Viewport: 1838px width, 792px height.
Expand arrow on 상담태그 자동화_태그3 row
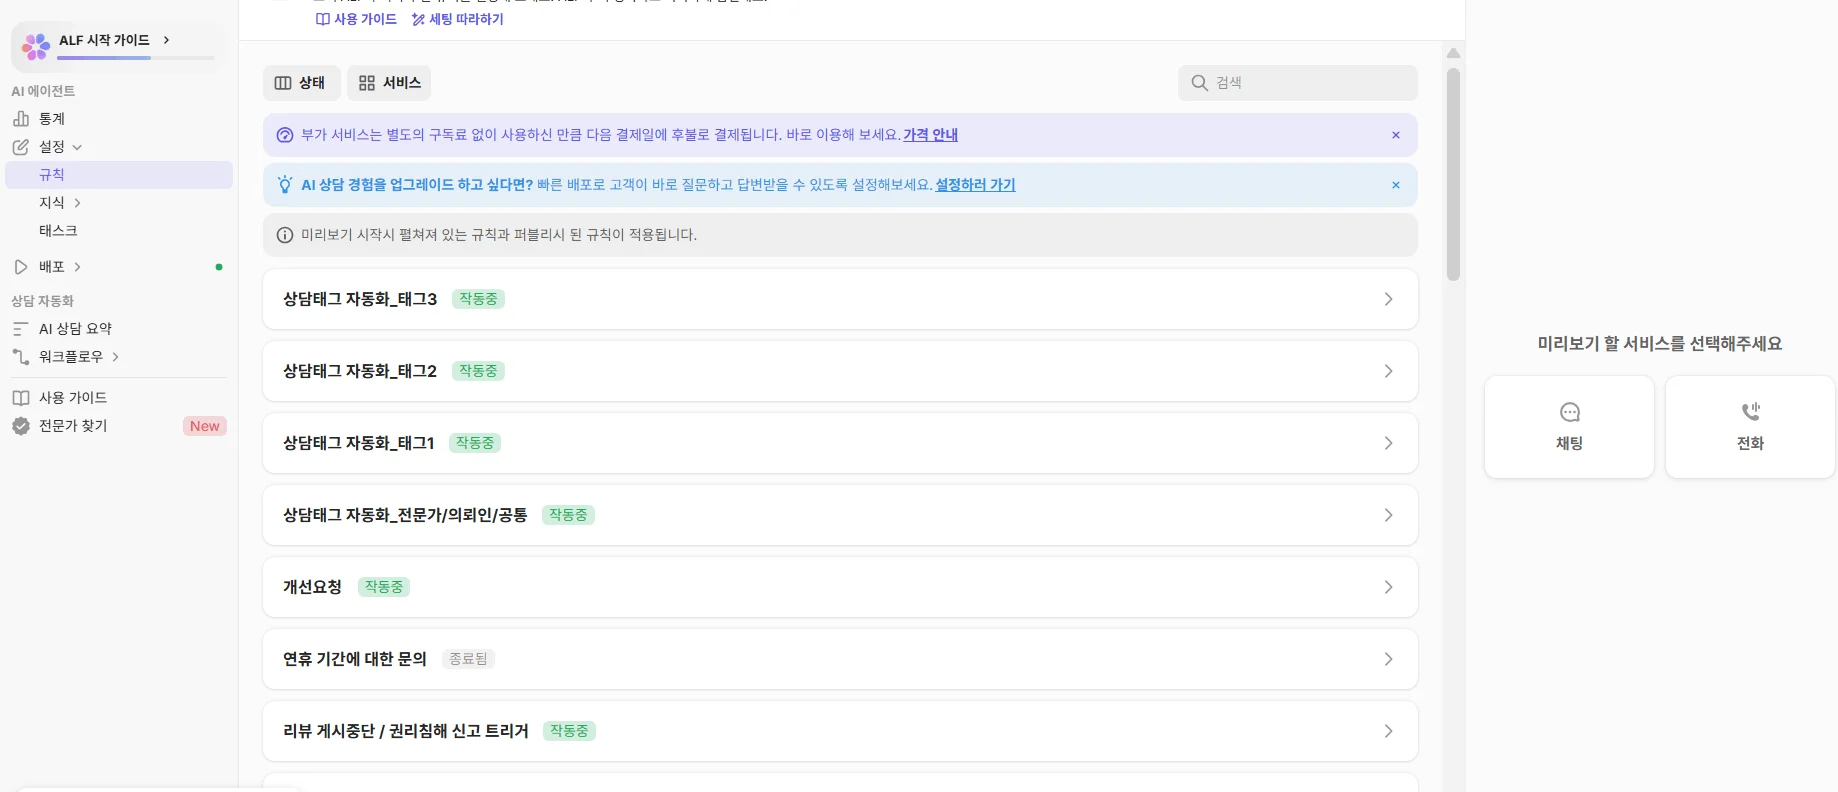pos(1388,299)
